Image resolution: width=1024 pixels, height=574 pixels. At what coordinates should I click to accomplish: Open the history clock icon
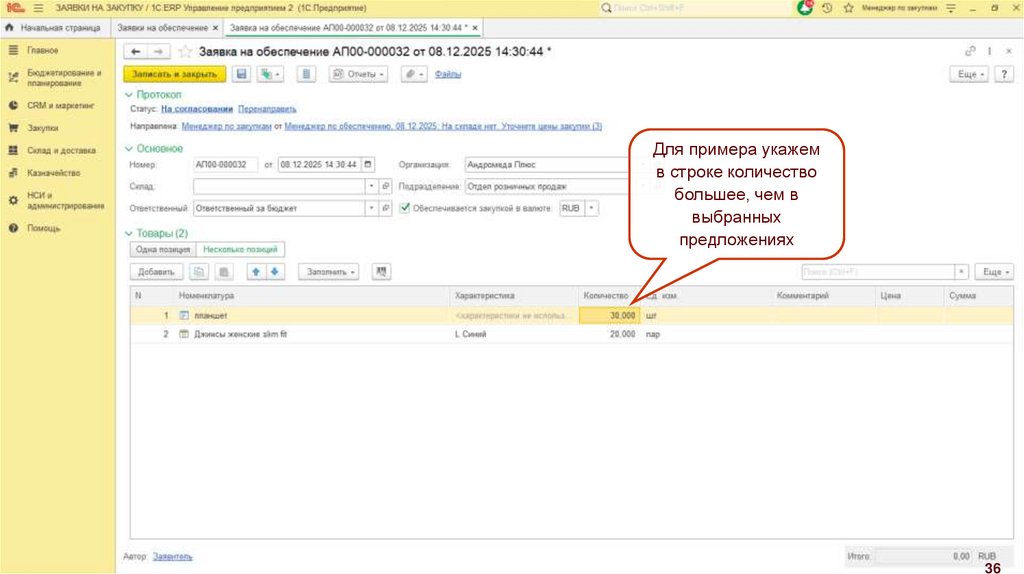(x=827, y=7)
